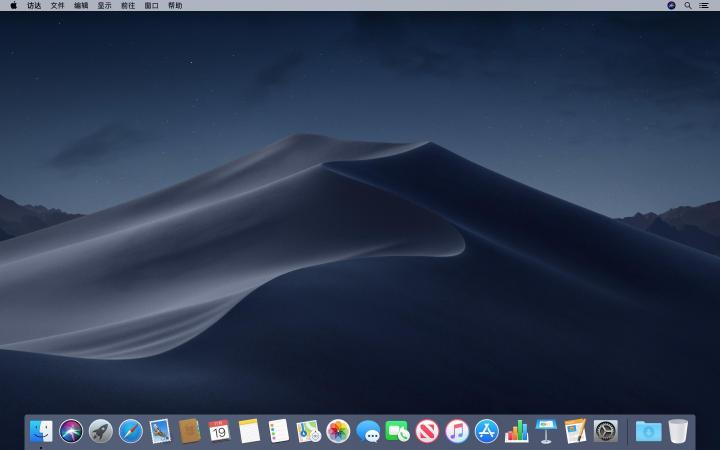Open Downloads folder in Dock

coord(648,431)
